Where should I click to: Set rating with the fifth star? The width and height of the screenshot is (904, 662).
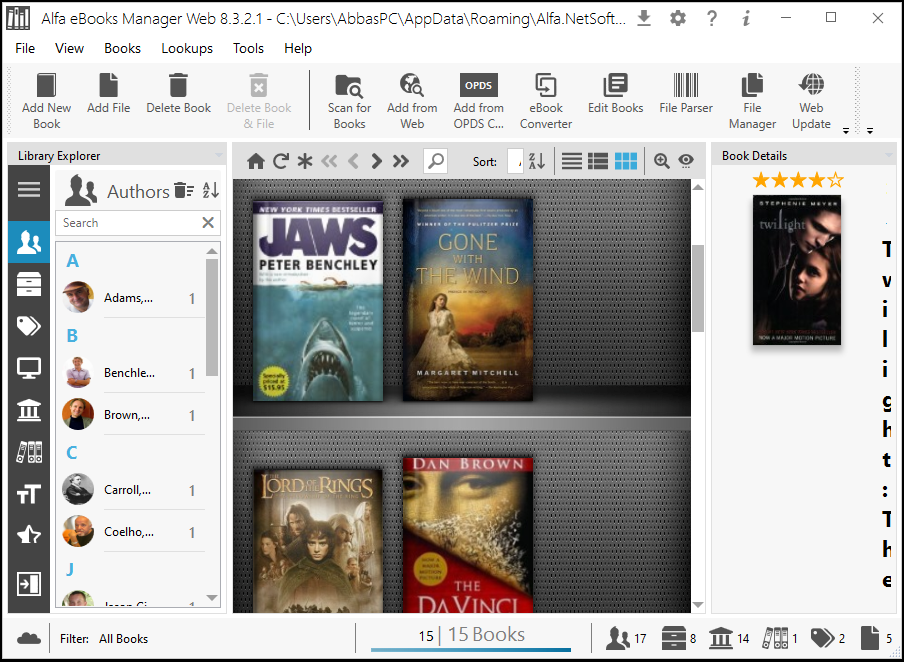(835, 180)
